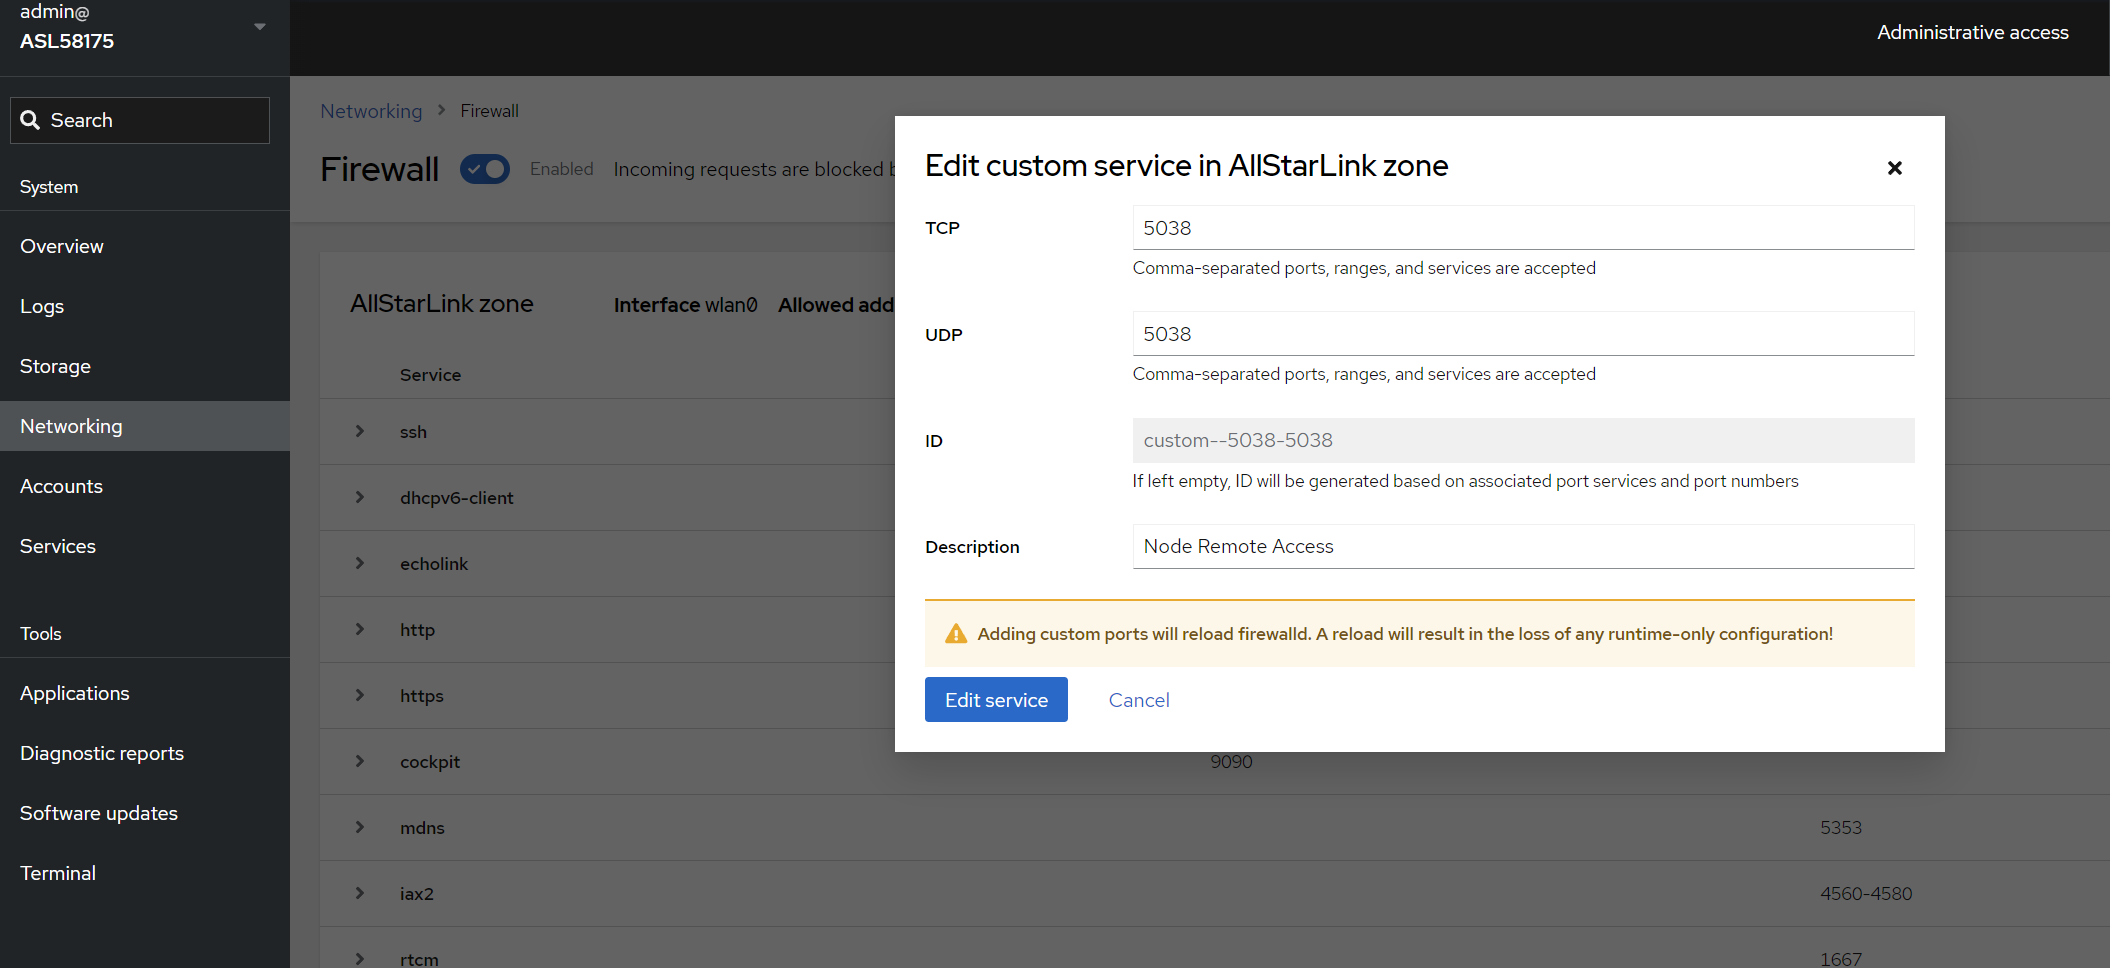Open Services in the sidebar
This screenshot has height=968, width=2110.
[x=145, y=546]
